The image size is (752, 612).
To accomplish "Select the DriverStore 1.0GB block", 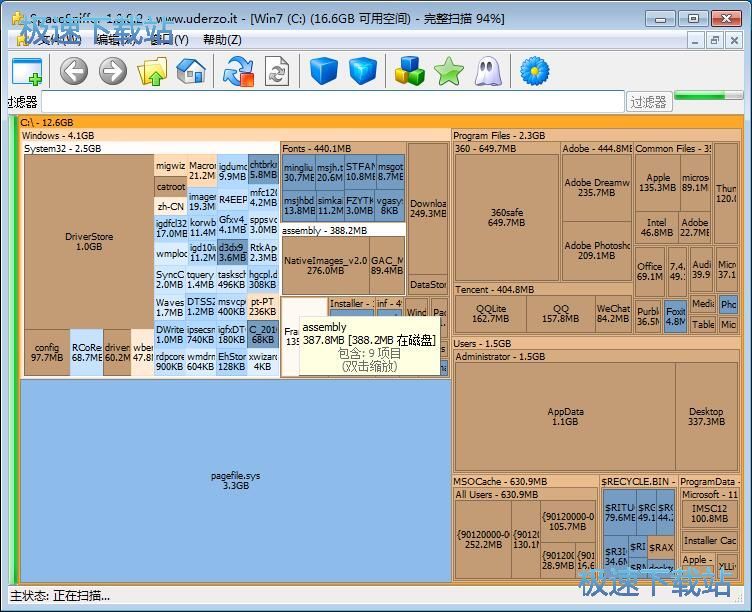I will tap(89, 242).
